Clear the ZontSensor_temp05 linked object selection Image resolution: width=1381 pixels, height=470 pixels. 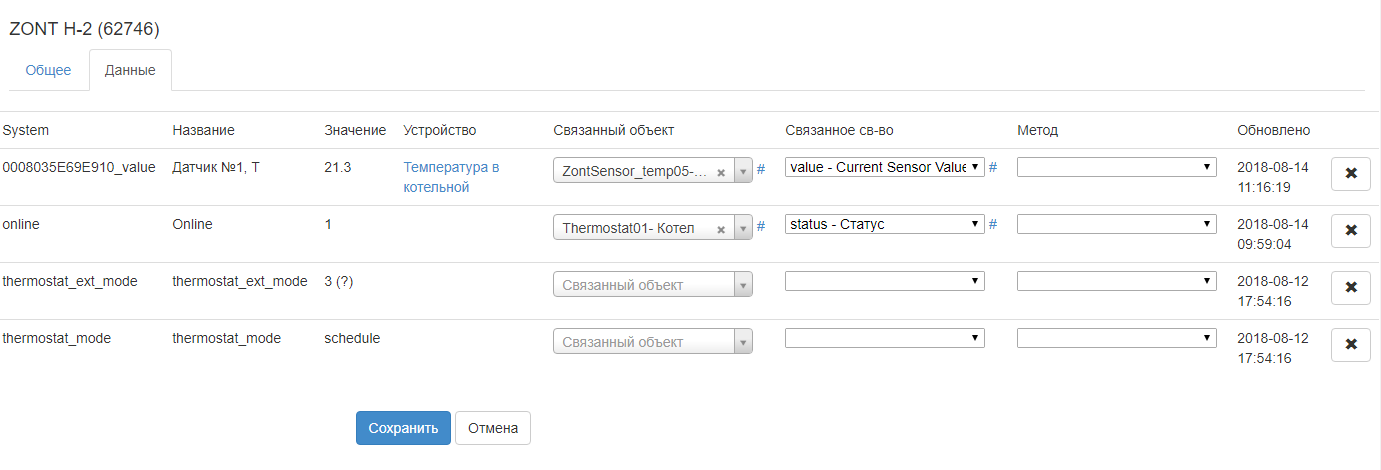(721, 172)
